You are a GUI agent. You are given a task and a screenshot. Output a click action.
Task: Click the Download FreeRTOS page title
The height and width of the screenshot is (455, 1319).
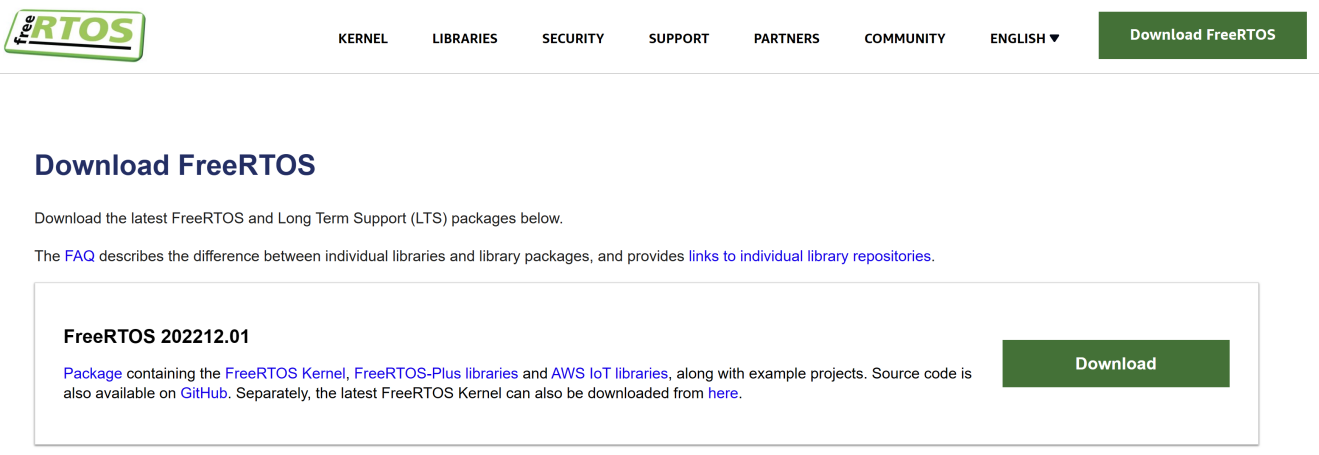click(x=175, y=165)
